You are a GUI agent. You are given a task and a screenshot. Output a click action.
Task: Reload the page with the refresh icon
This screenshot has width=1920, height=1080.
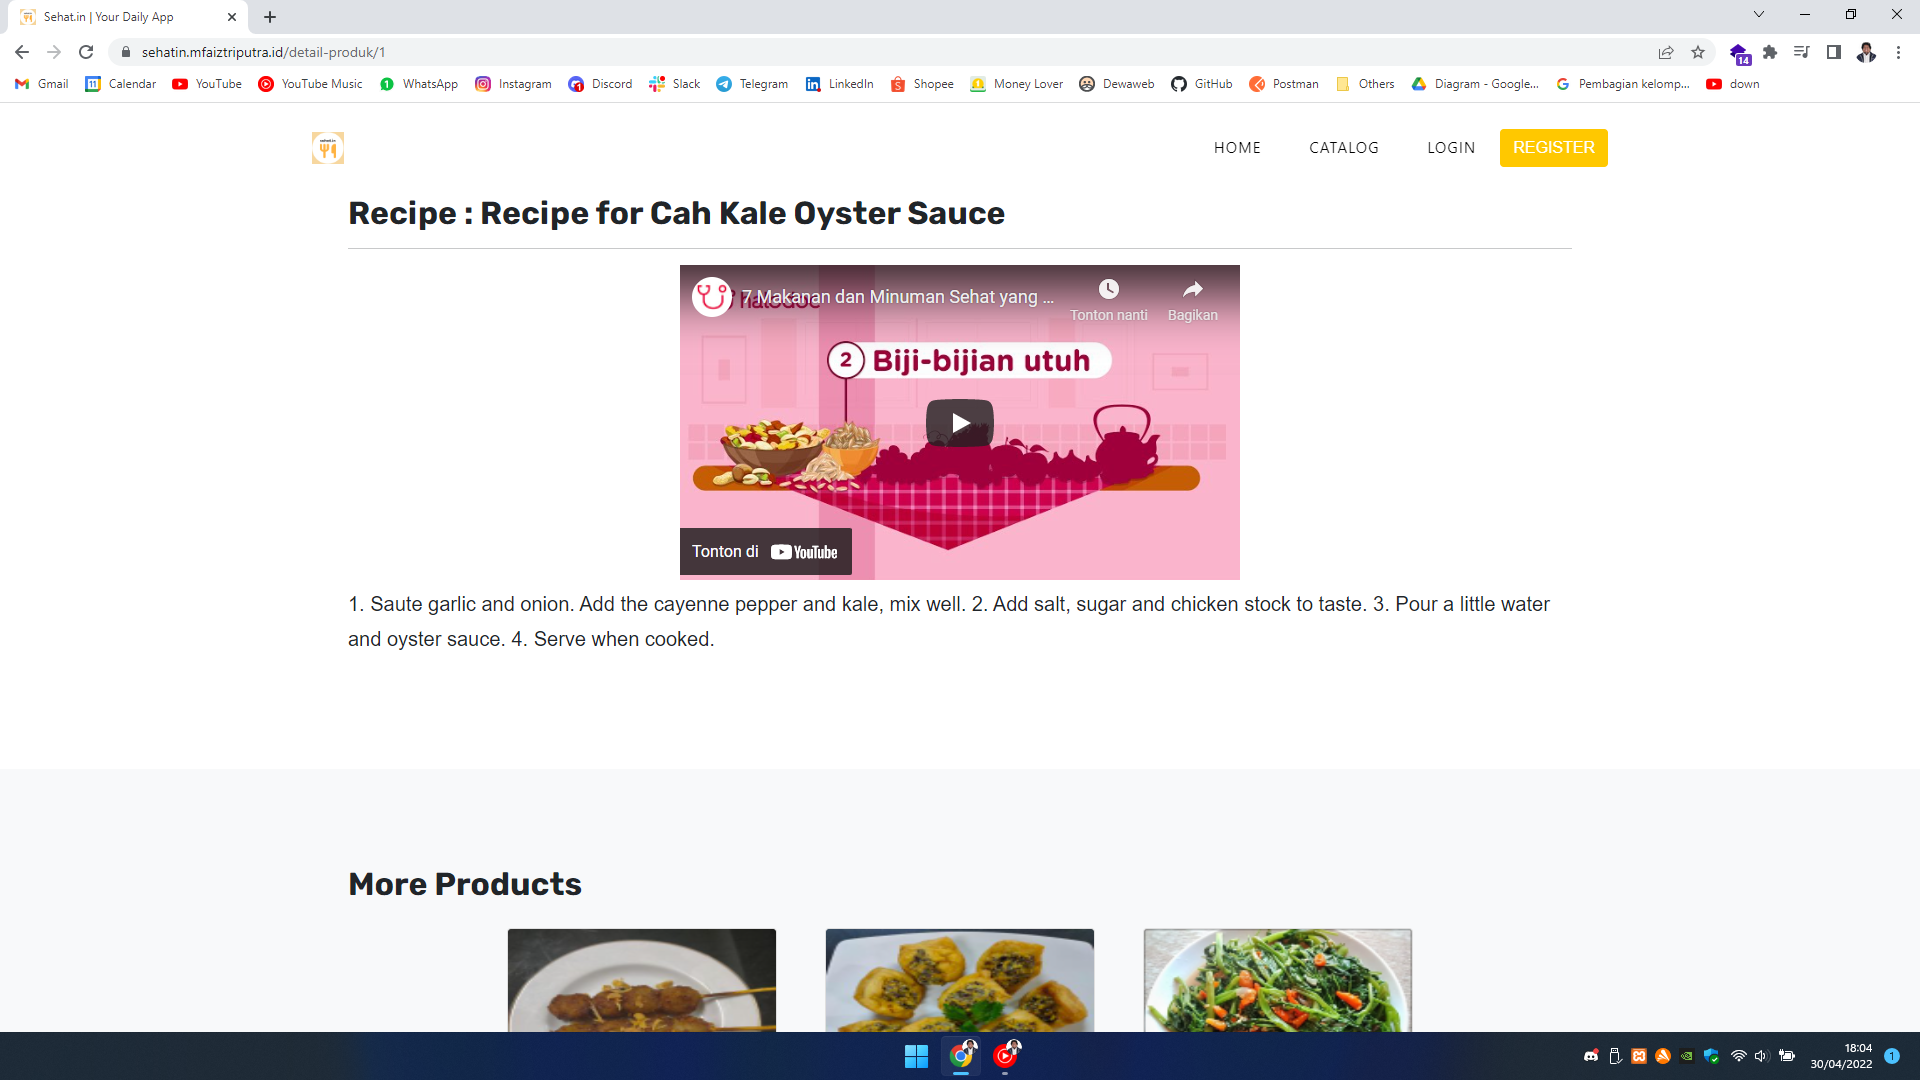pos(86,52)
